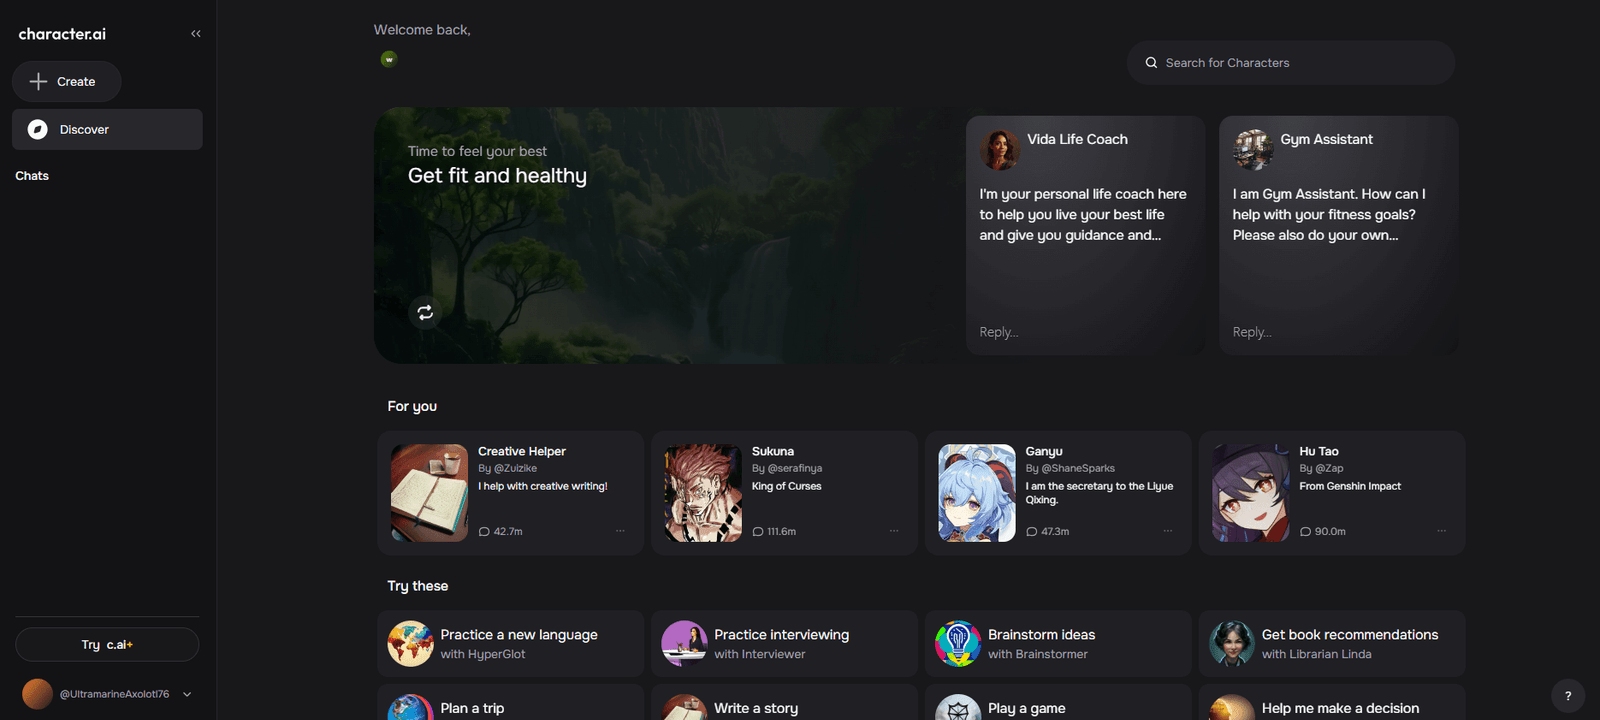
Task: Select Practice interviewing with Interviewer
Action: [x=784, y=644]
